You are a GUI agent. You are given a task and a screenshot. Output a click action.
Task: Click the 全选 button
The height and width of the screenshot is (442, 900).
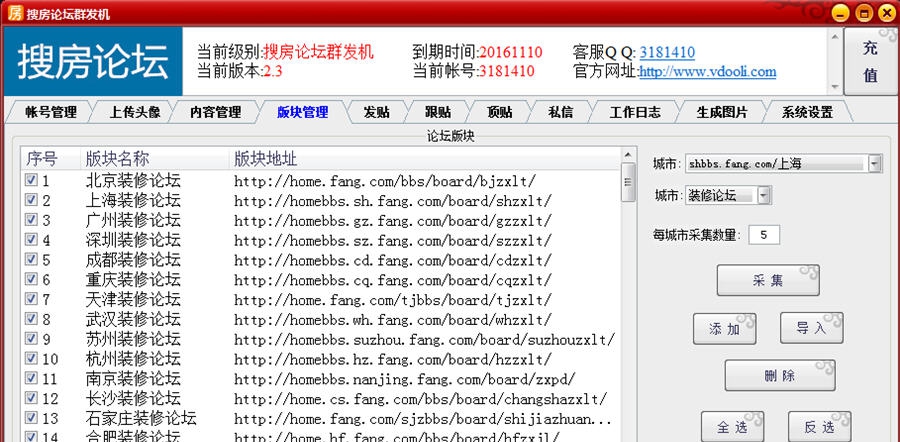point(732,427)
